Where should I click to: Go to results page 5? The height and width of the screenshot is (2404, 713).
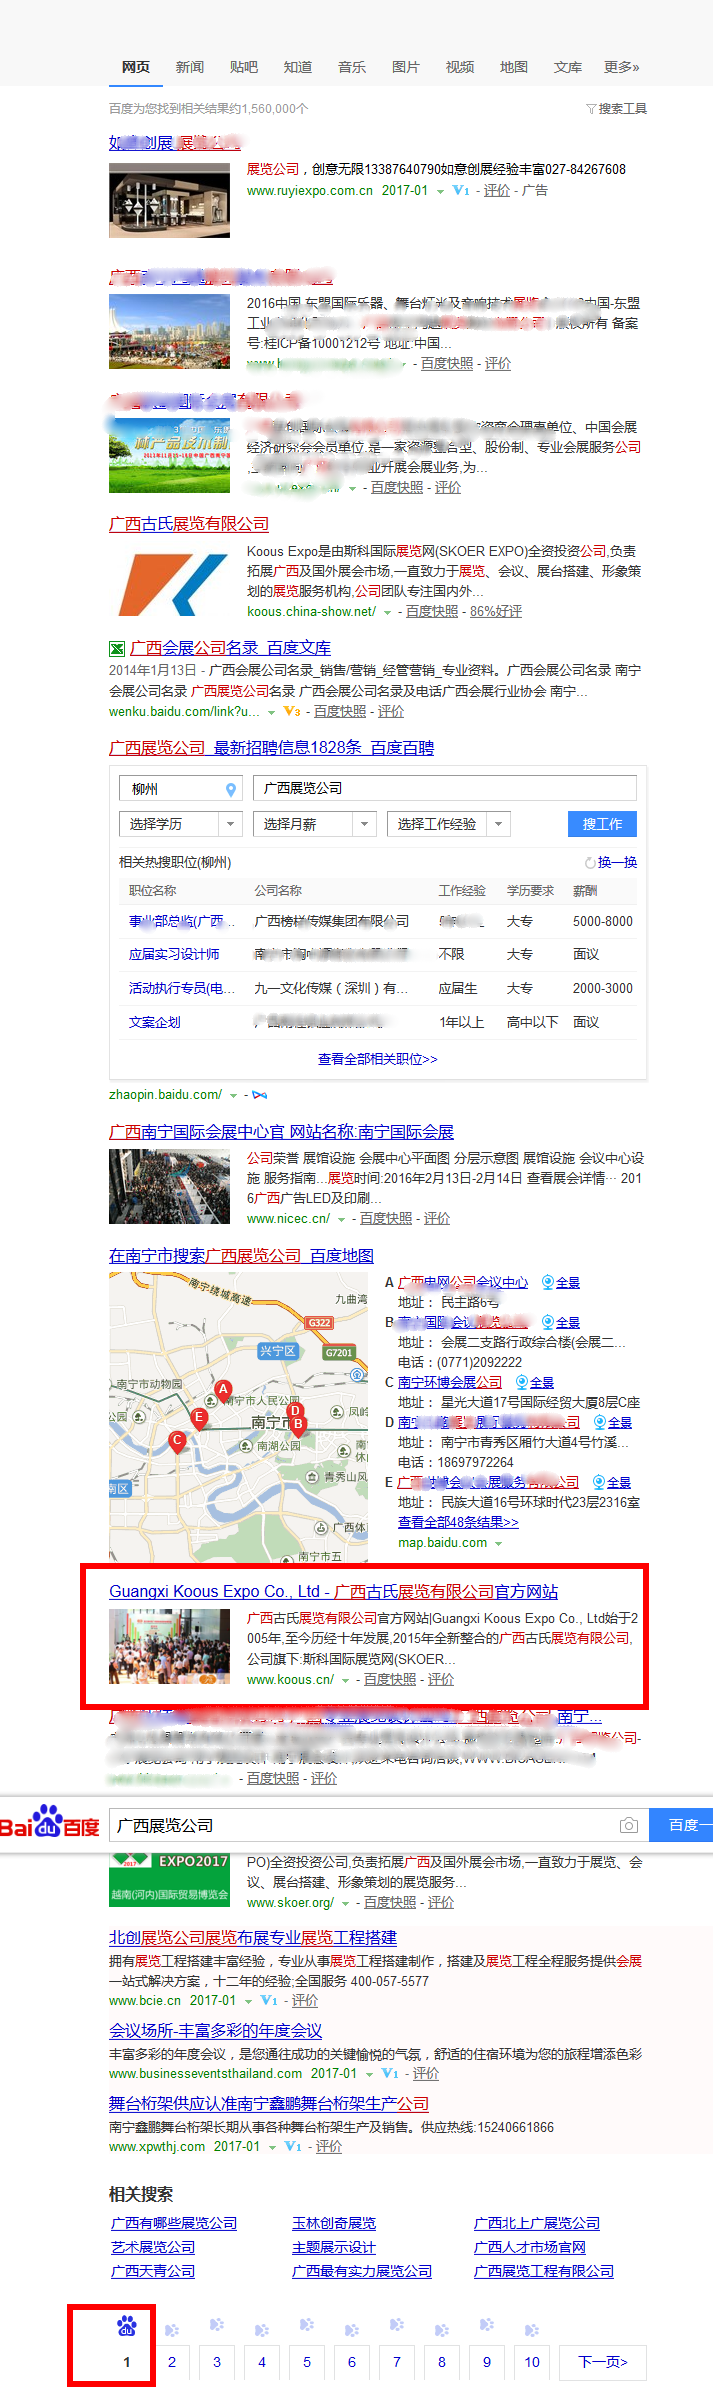(307, 2361)
